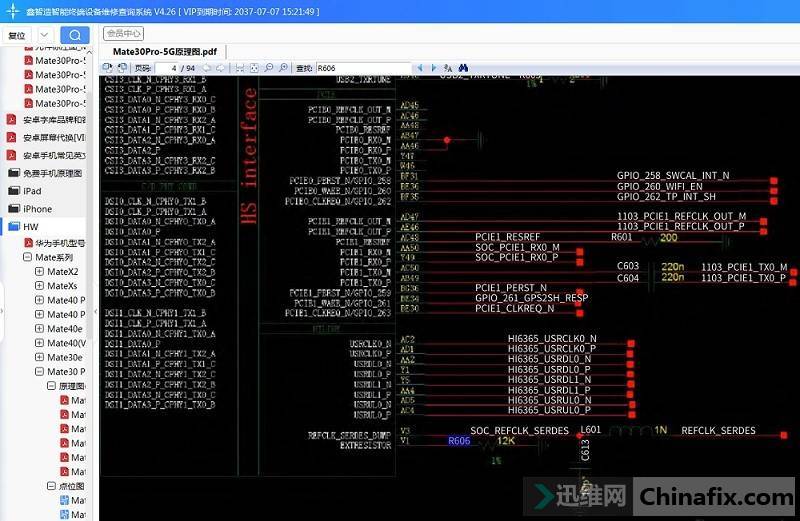This screenshot has width=800, height=521.
Task: Click the 复位 reset button
Action: pos(17,35)
